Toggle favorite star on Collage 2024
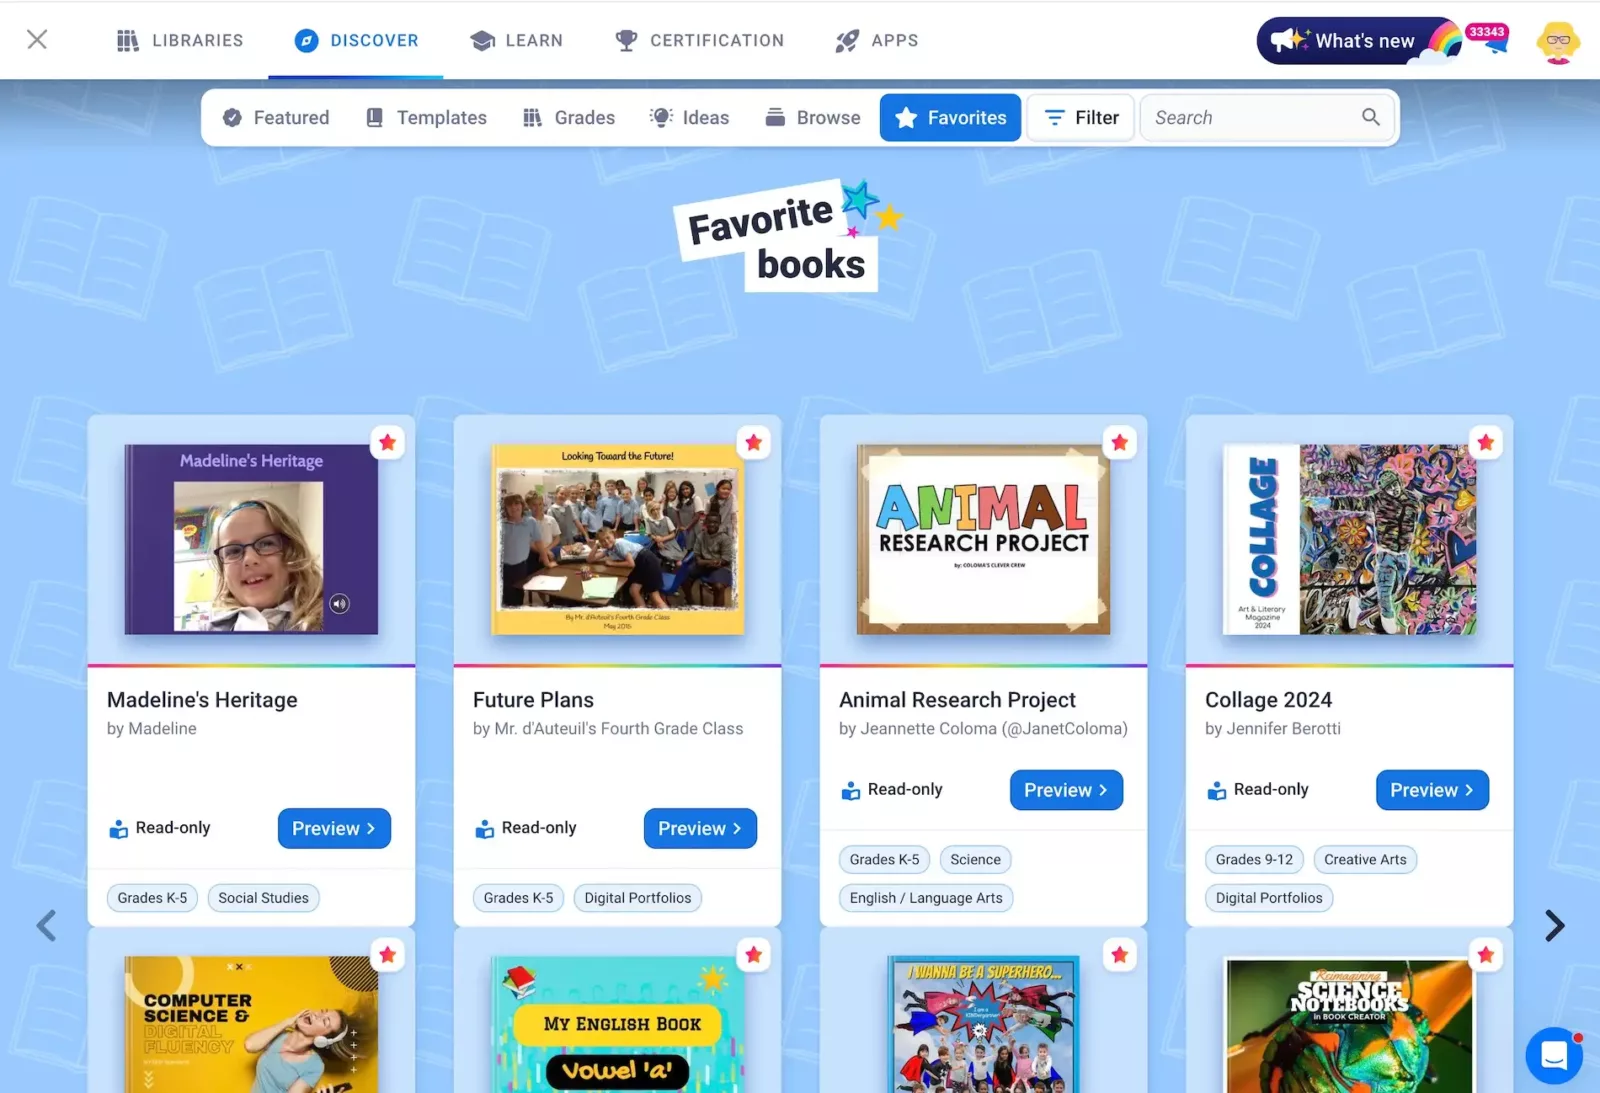The image size is (1600, 1093). coord(1485,442)
